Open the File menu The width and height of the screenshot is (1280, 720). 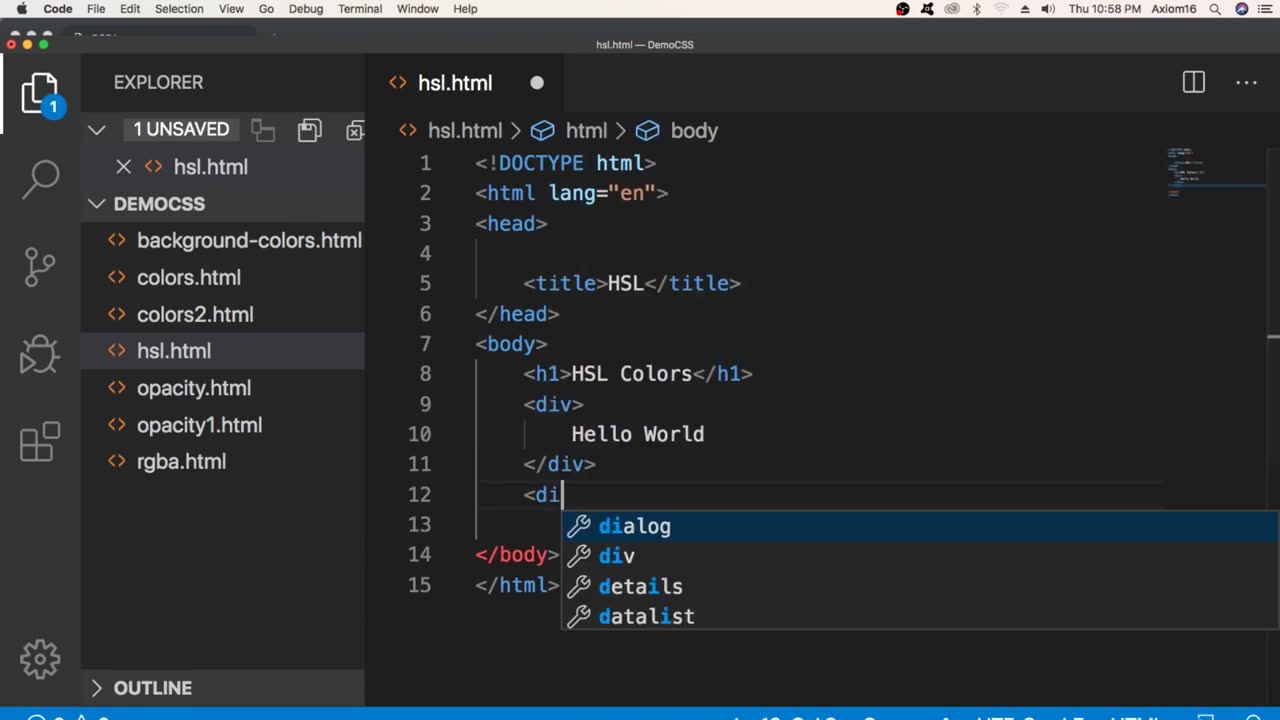[96, 9]
